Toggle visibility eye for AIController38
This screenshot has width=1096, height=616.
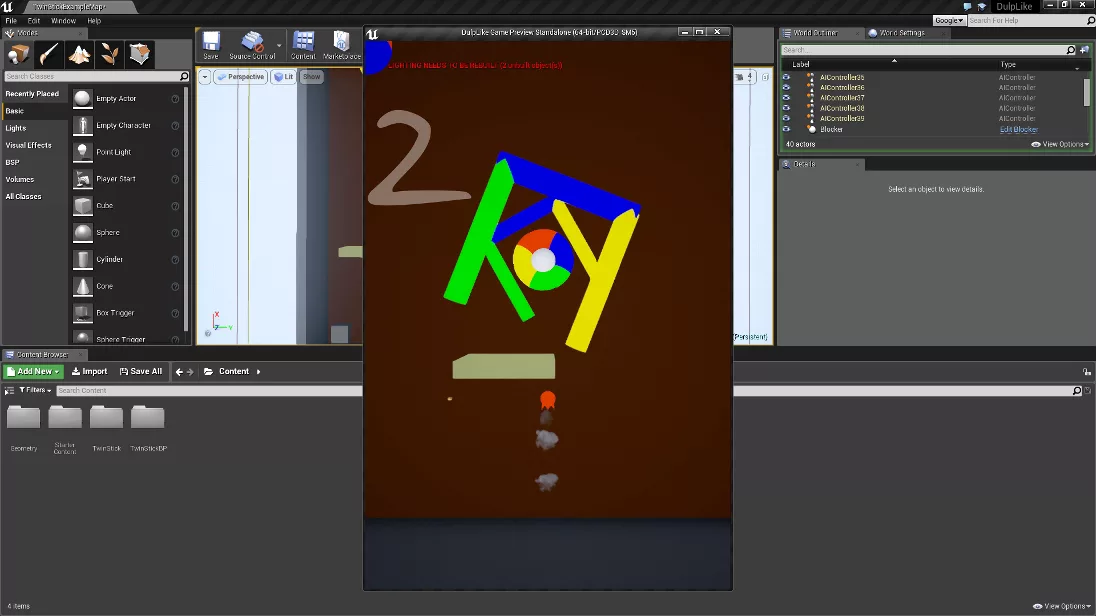click(x=786, y=108)
